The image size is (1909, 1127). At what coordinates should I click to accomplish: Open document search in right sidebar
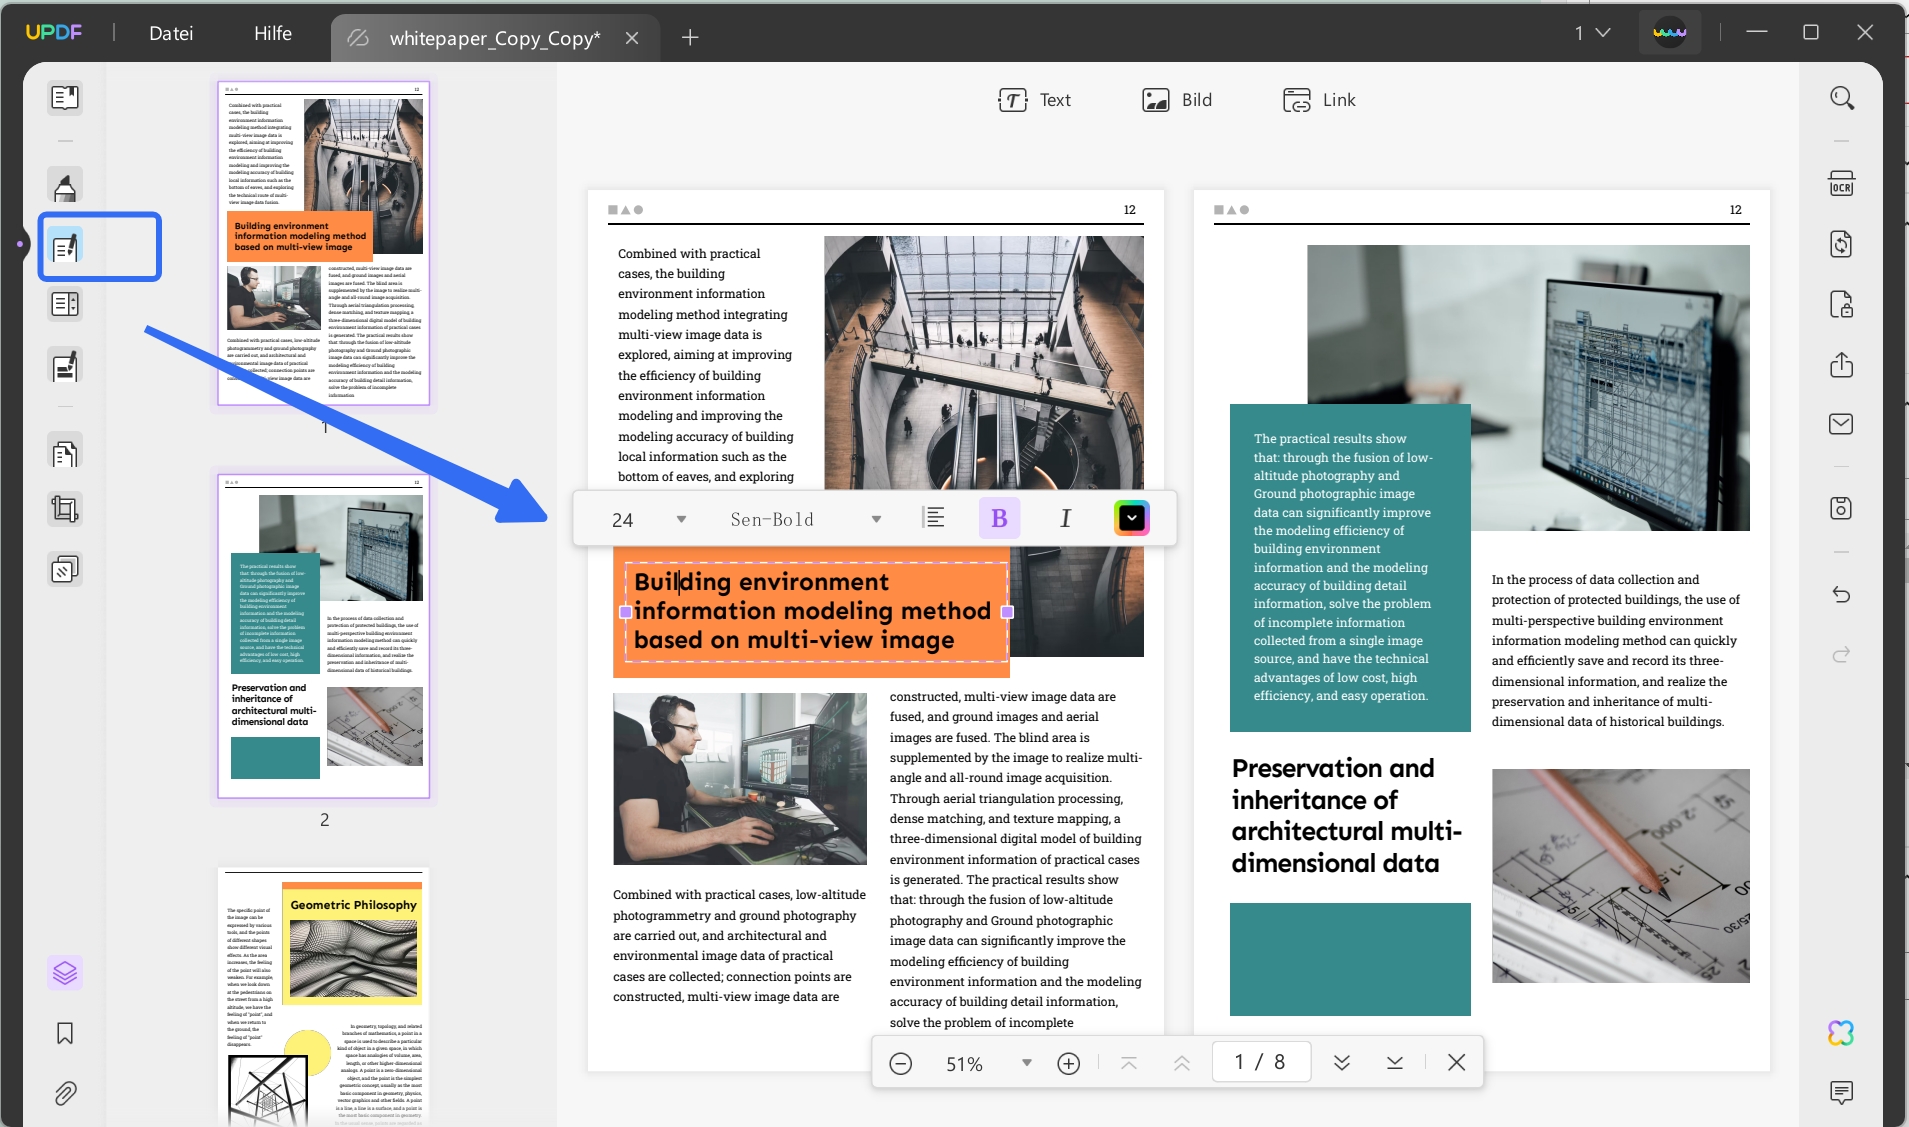(1841, 98)
